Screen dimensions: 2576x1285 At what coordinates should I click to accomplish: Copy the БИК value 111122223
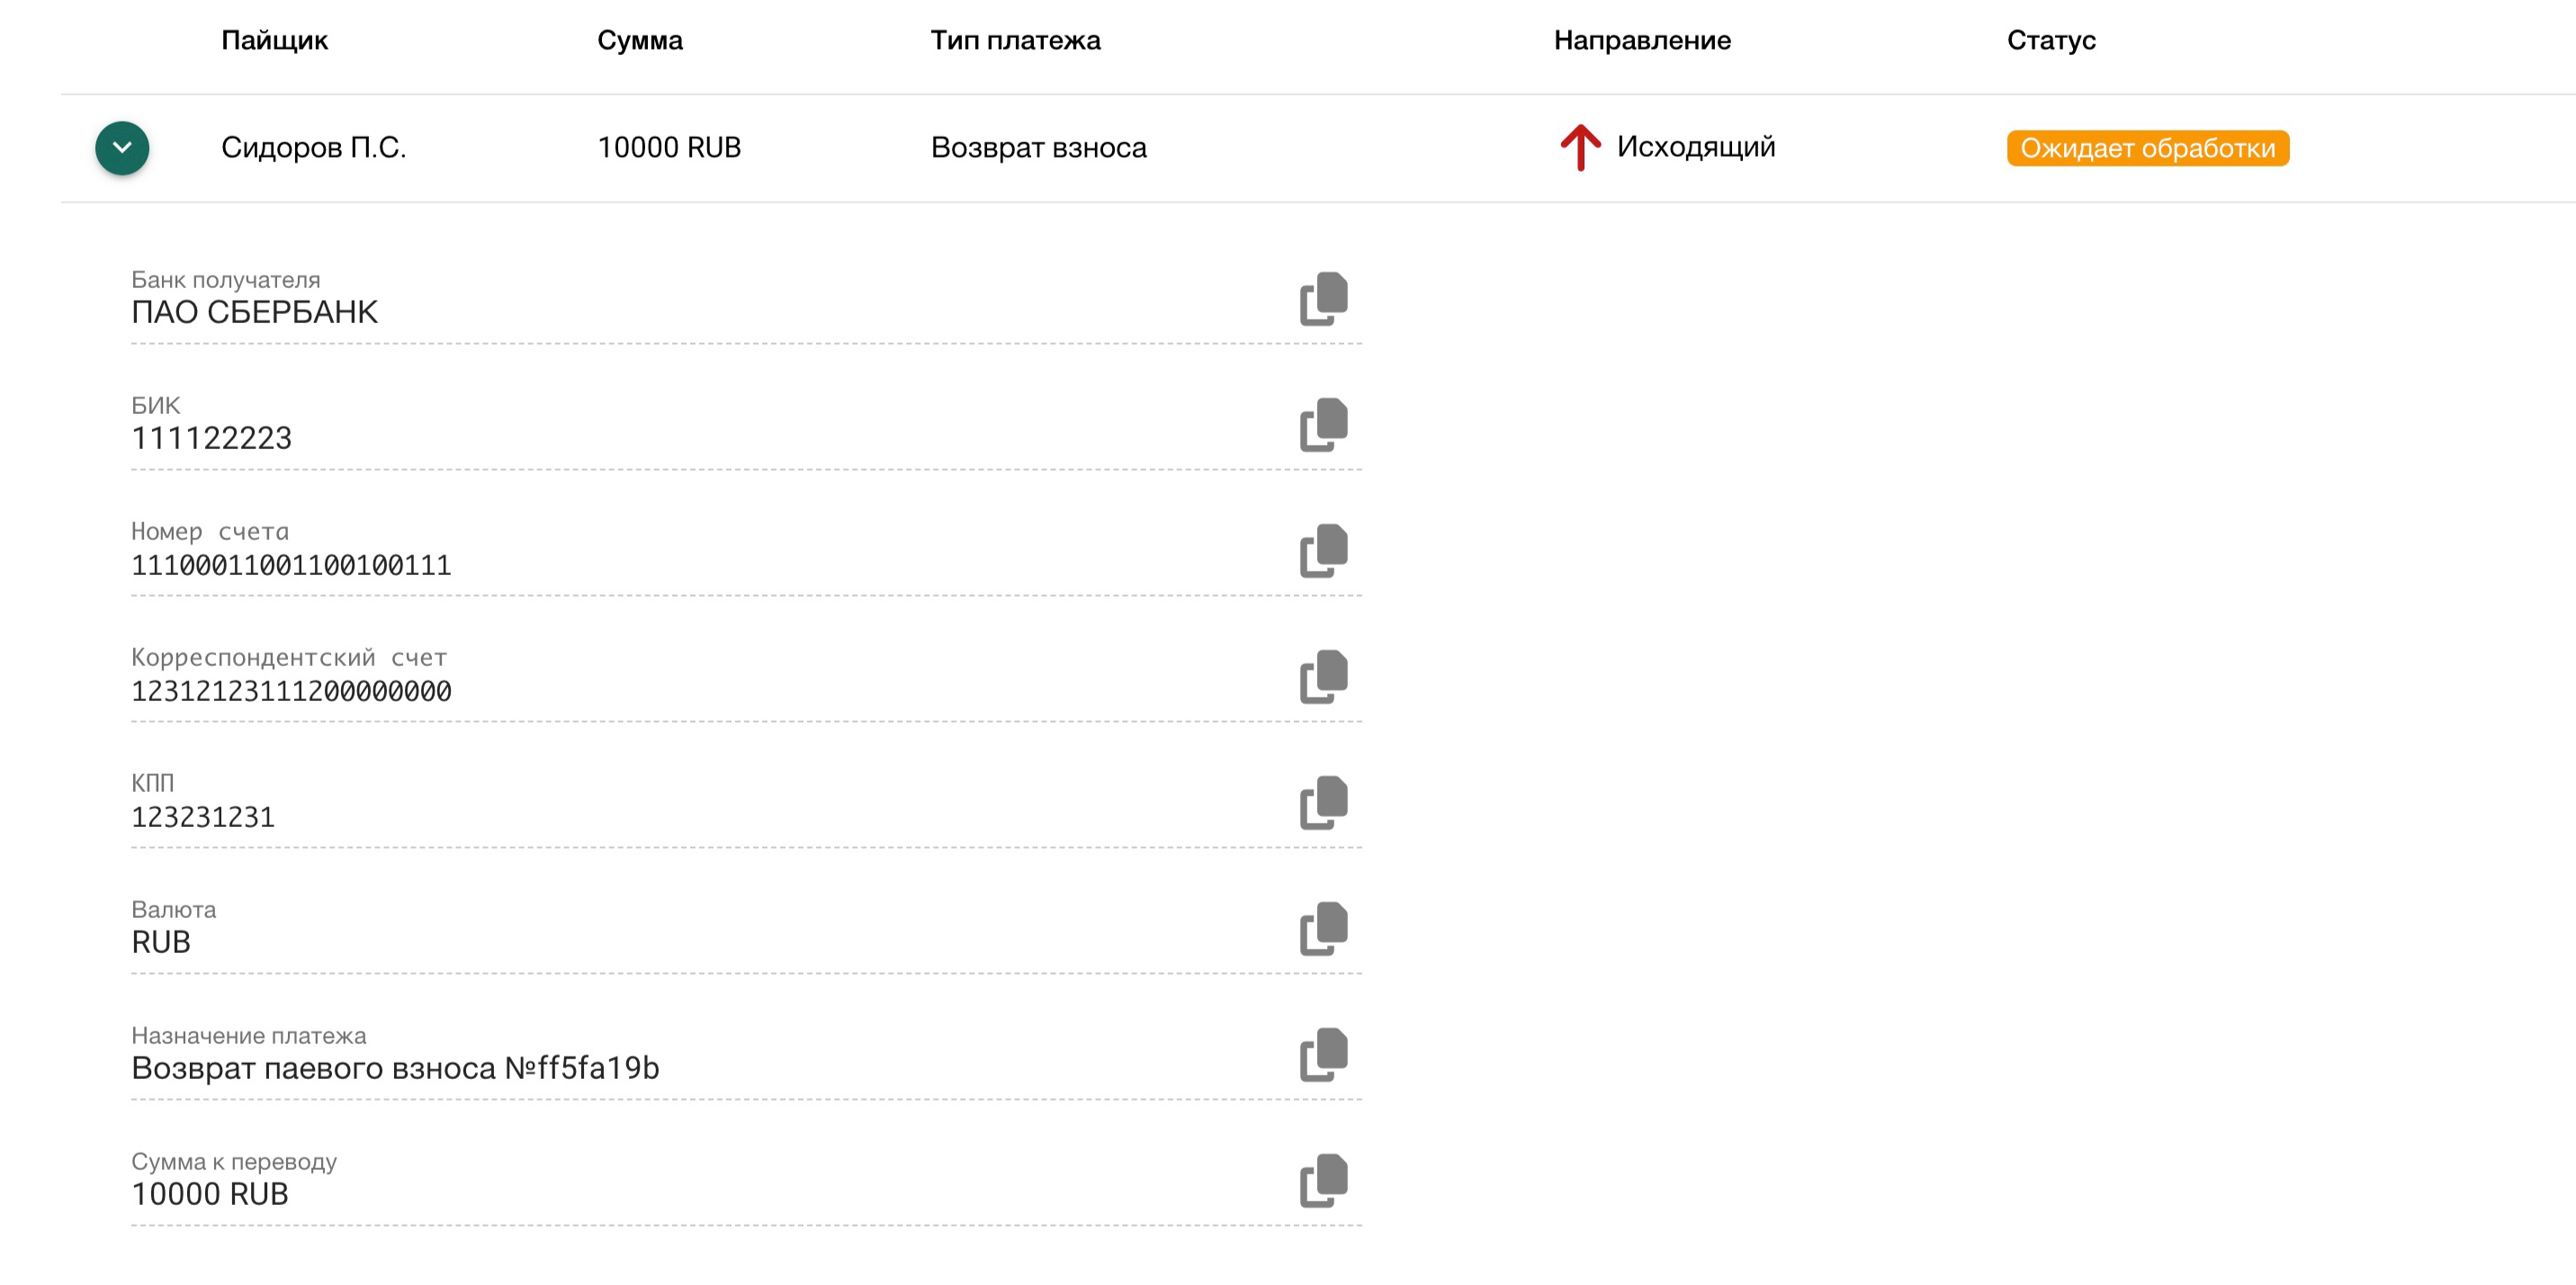pyautogui.click(x=1323, y=425)
